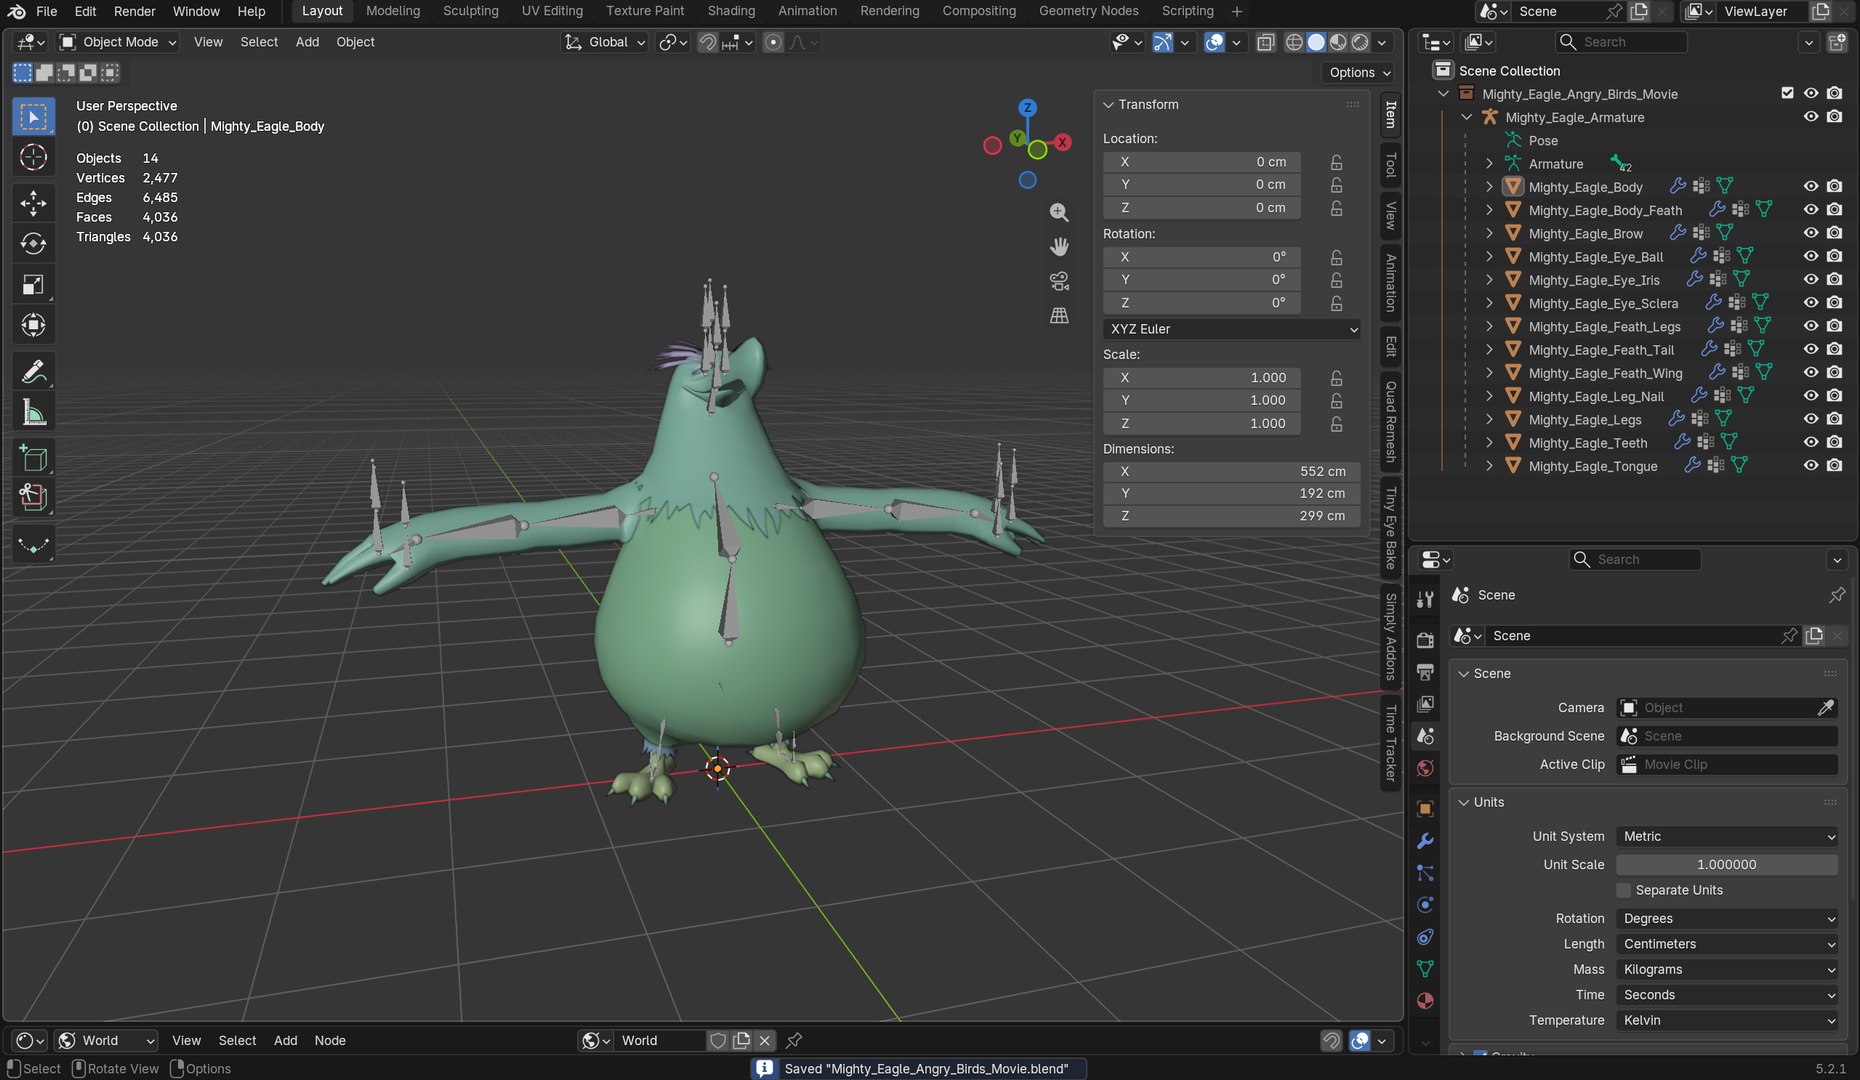1860x1080 pixels.
Task: Open the XYZ Euler rotation mode dropdown
Action: (1231, 329)
